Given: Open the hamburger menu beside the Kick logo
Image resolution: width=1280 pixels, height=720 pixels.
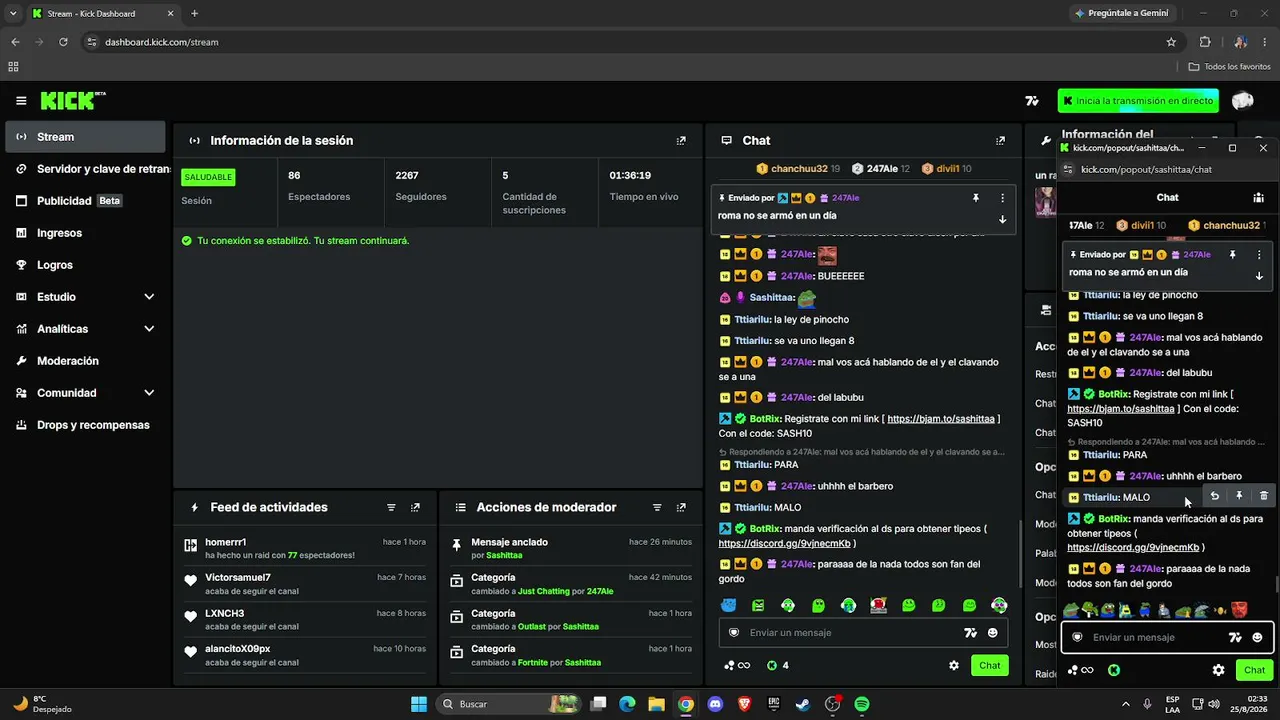Looking at the screenshot, I should (x=21, y=101).
